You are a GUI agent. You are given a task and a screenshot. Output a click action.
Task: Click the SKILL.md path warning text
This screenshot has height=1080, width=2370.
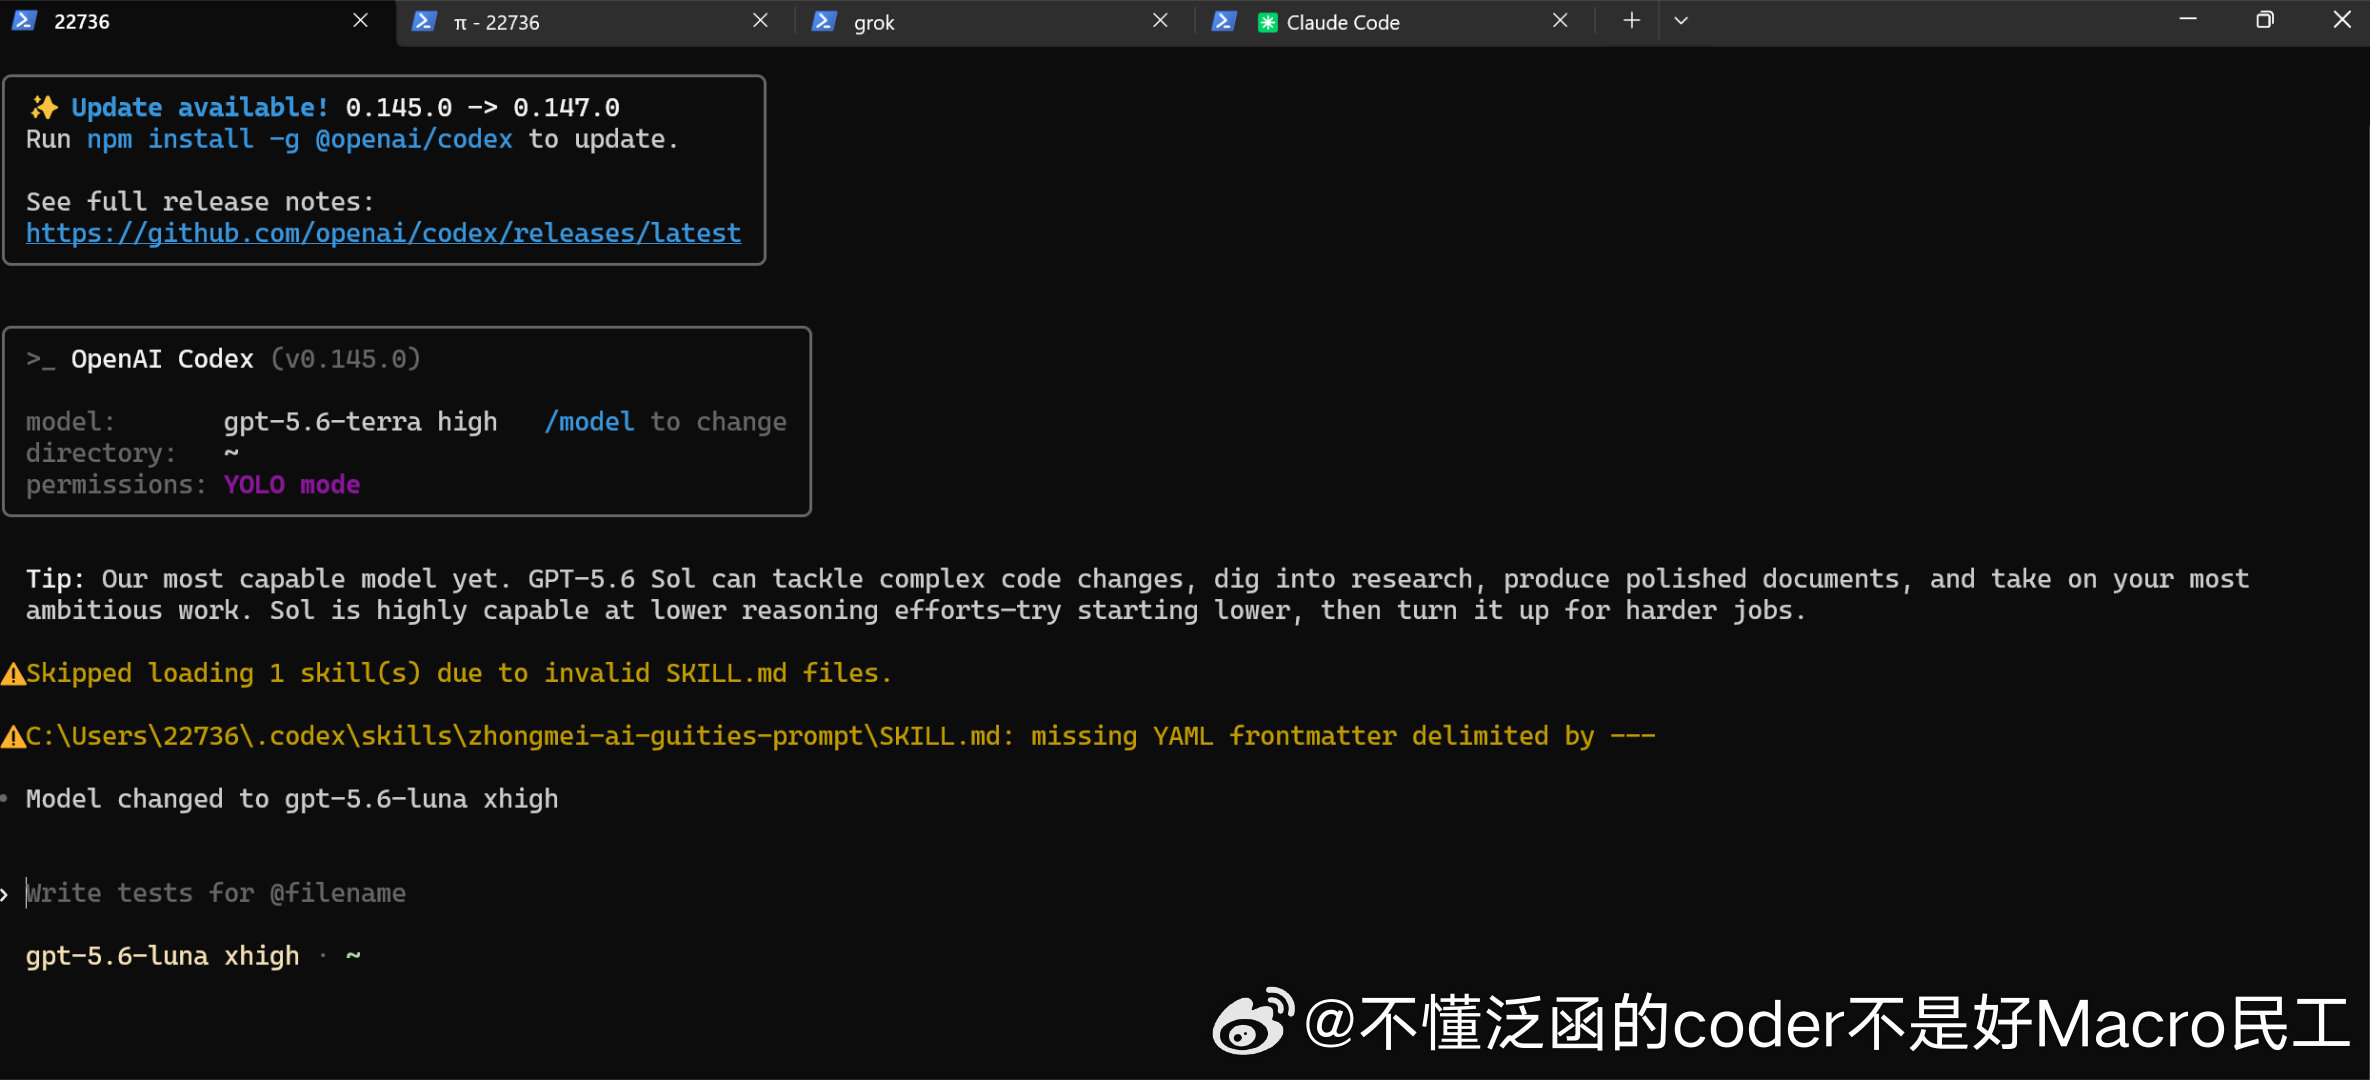tap(841, 736)
